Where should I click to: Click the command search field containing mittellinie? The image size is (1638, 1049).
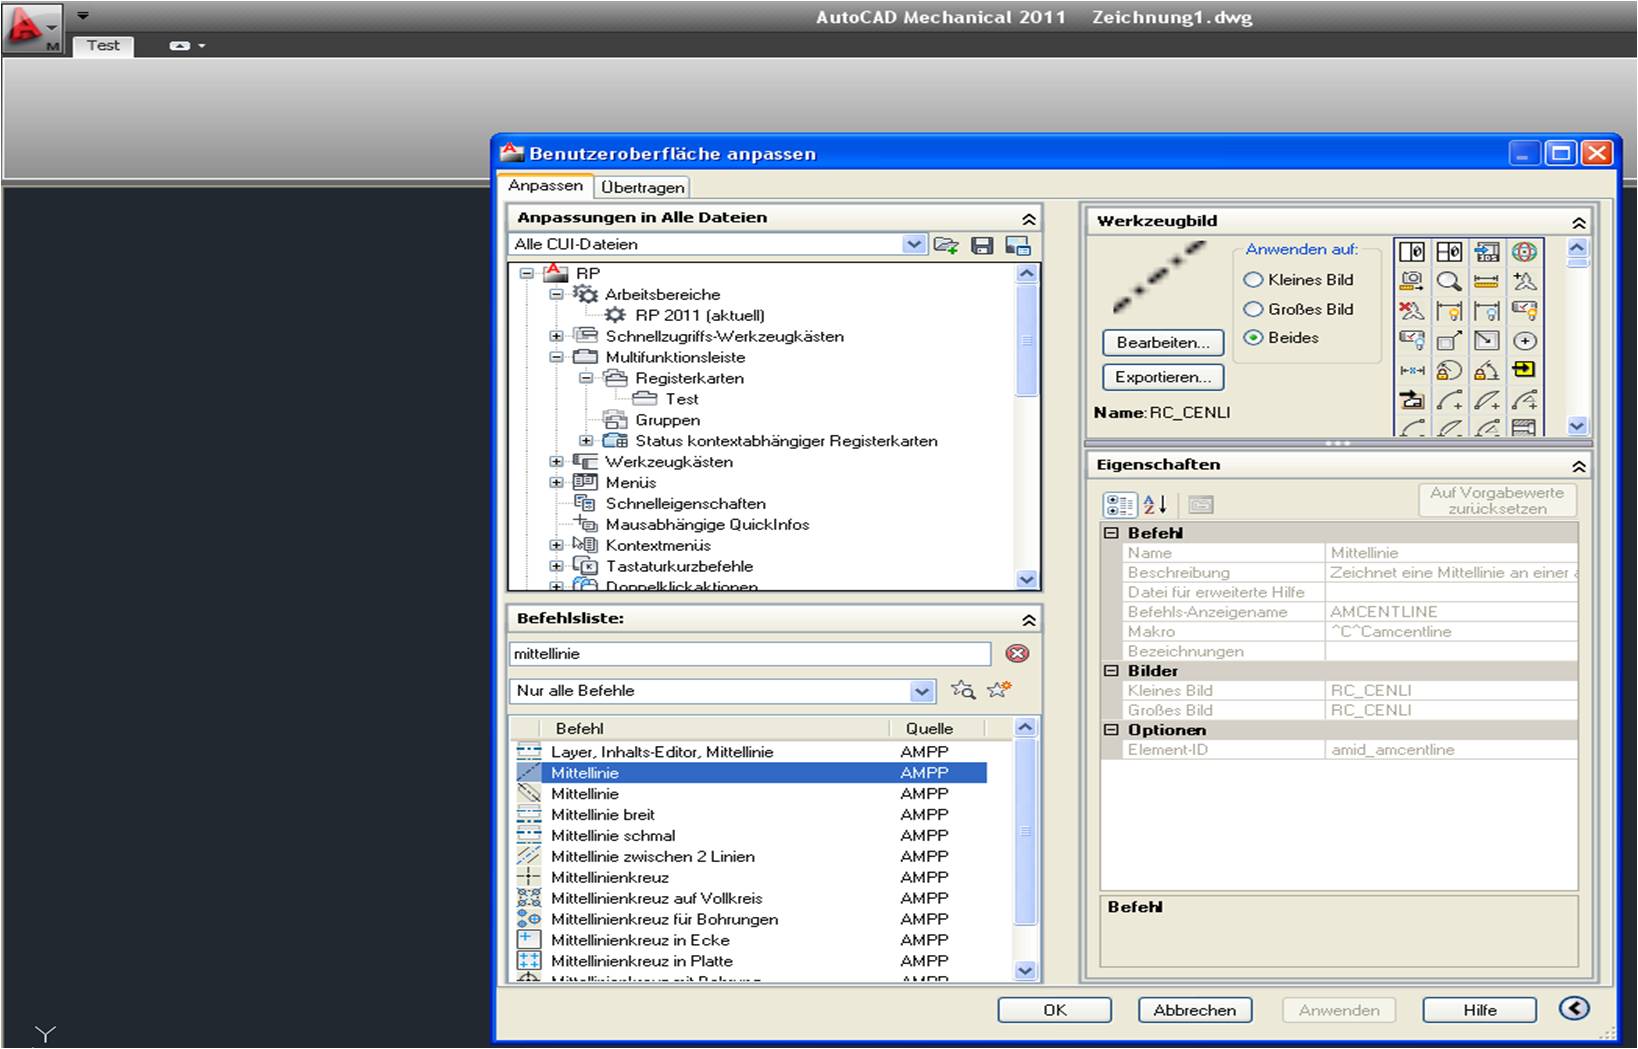click(749, 654)
